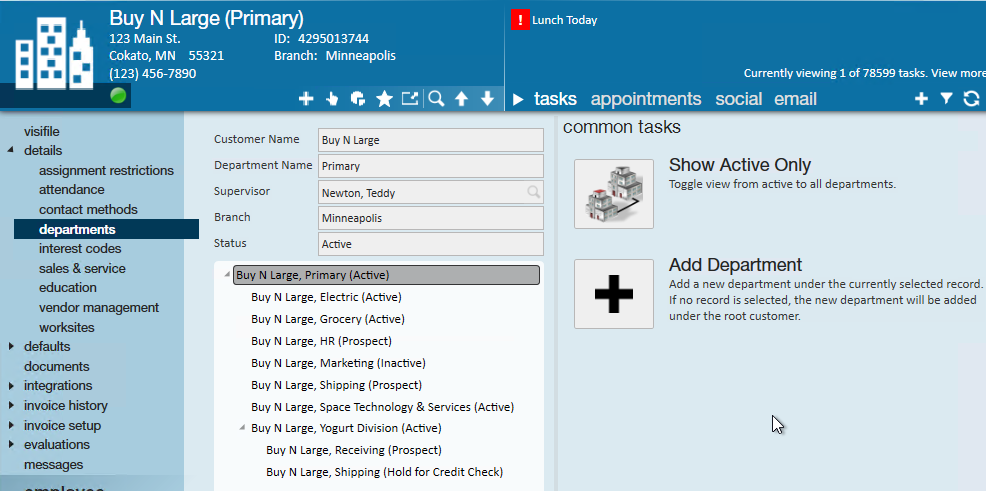Select Buy N Large, Electric (Active)

point(326,297)
